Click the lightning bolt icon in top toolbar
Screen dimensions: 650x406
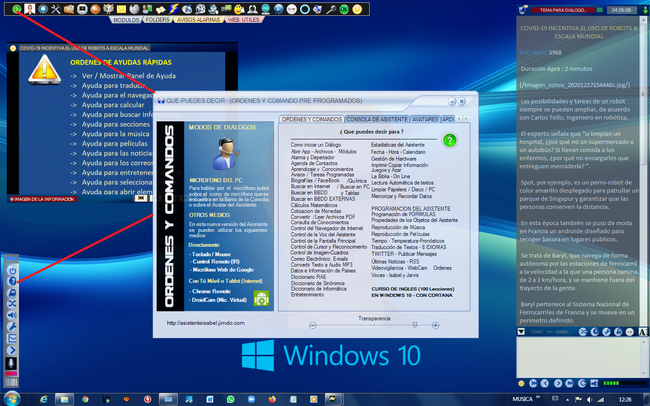[x=174, y=9]
